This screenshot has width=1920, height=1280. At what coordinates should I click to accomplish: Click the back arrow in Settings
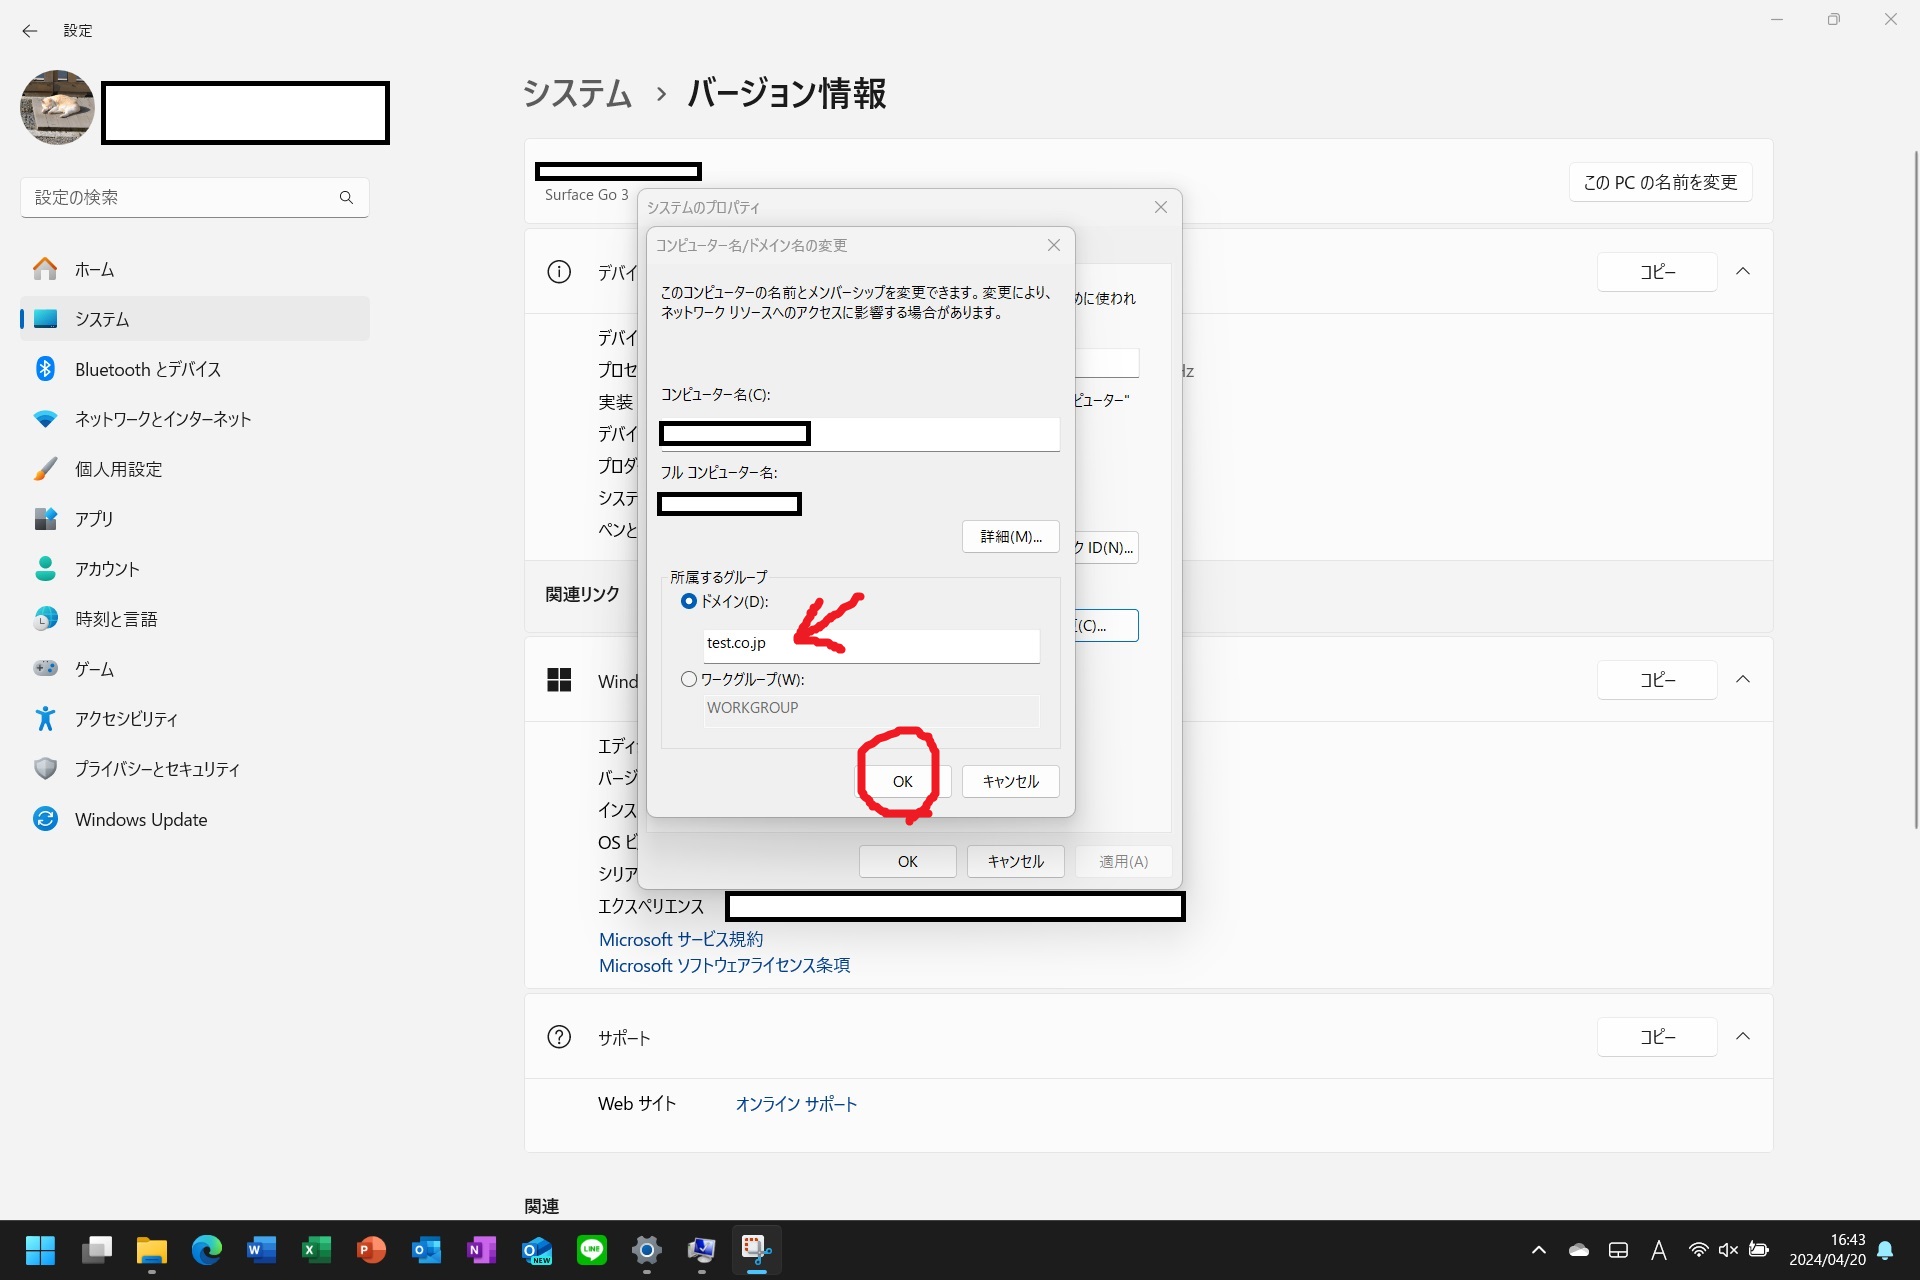pyautogui.click(x=29, y=31)
